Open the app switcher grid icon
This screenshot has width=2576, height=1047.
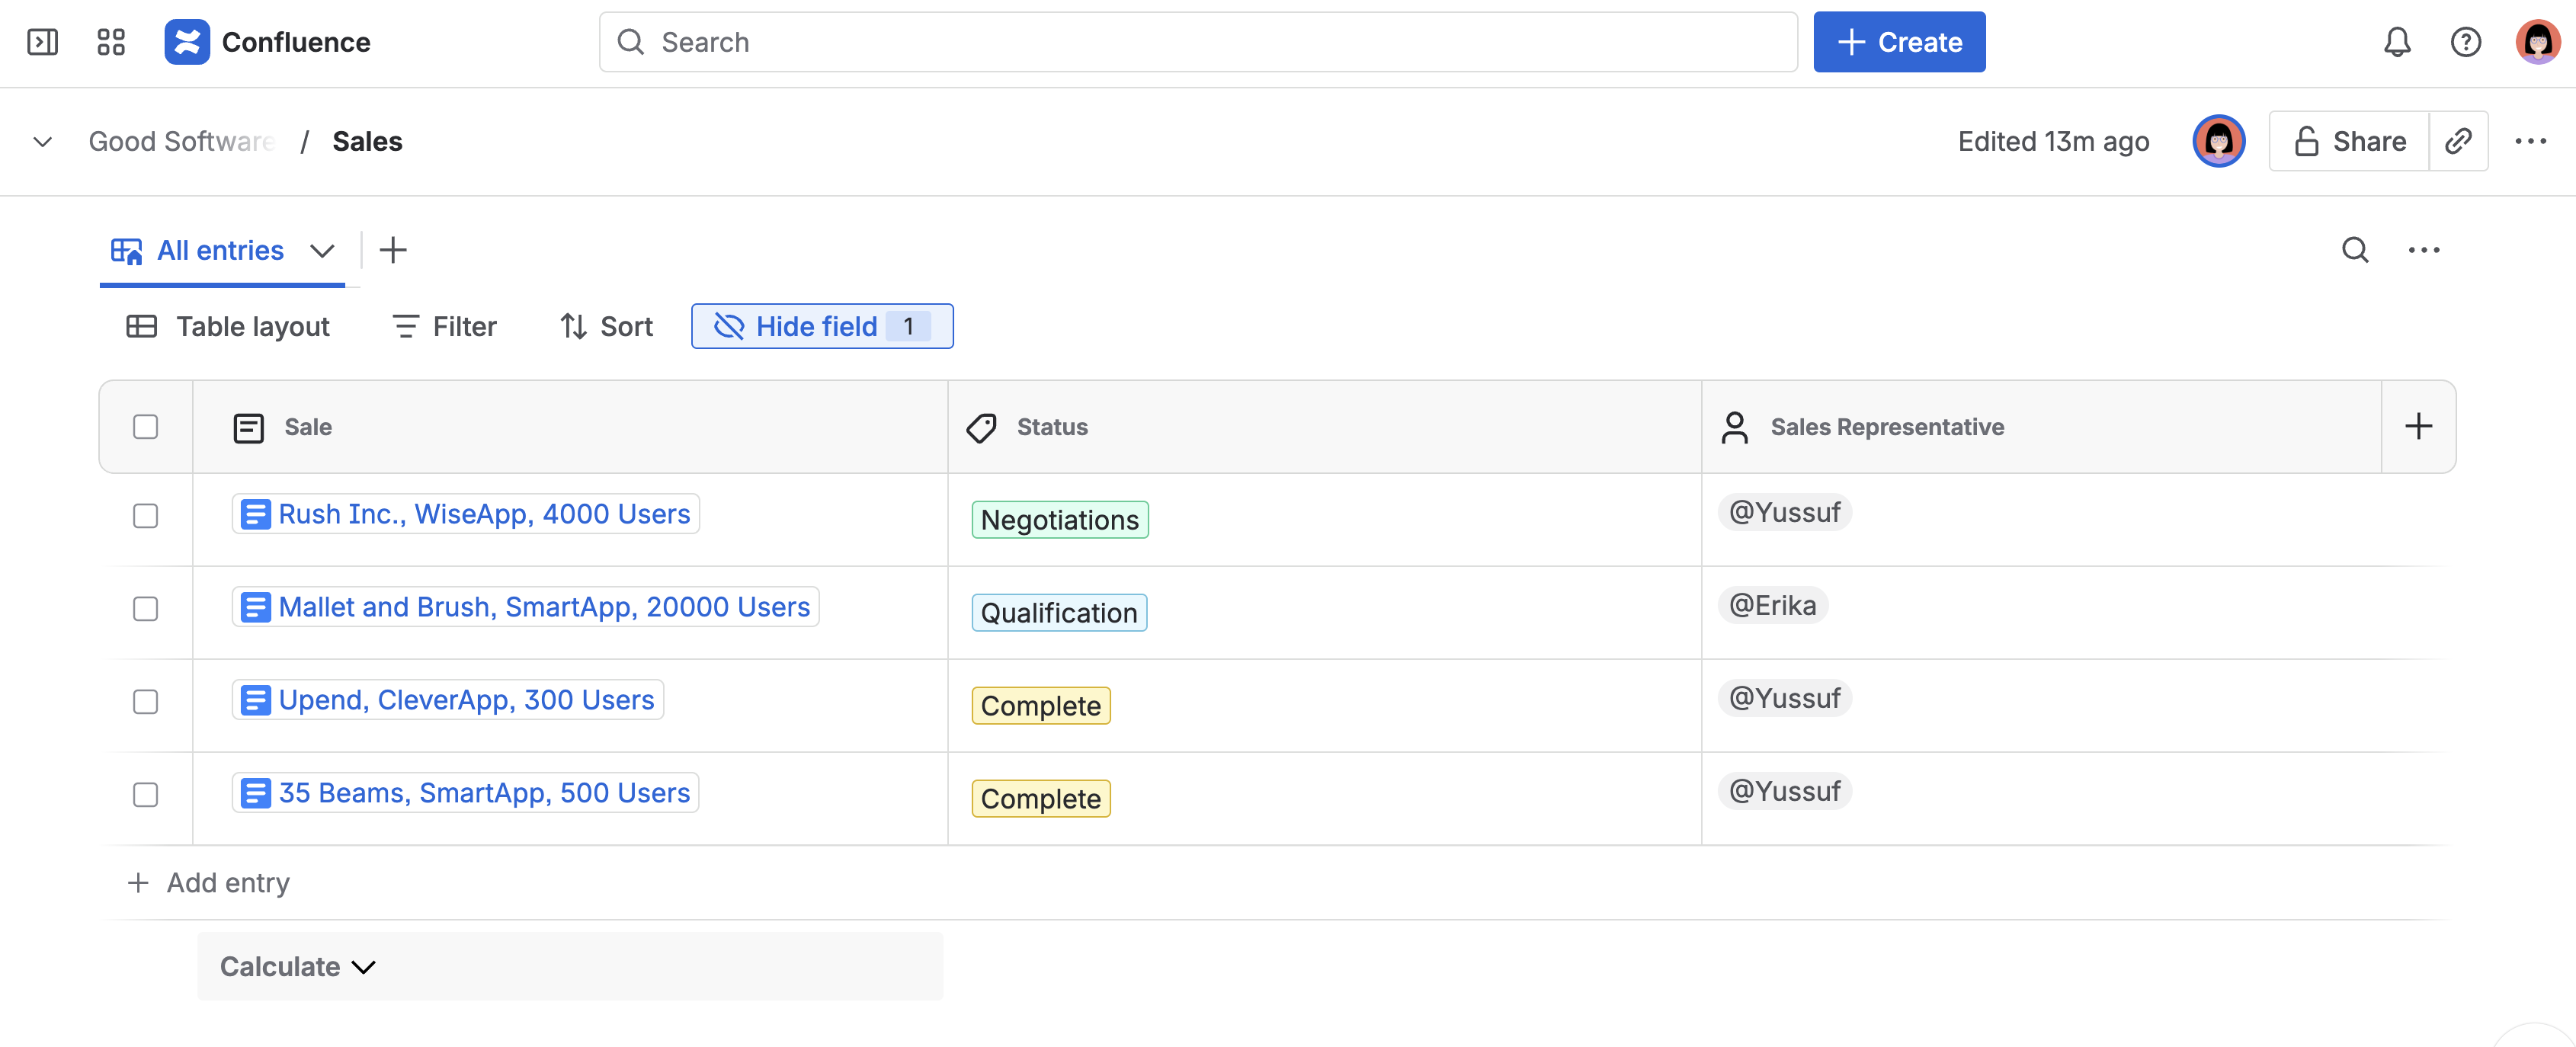pyautogui.click(x=111, y=42)
